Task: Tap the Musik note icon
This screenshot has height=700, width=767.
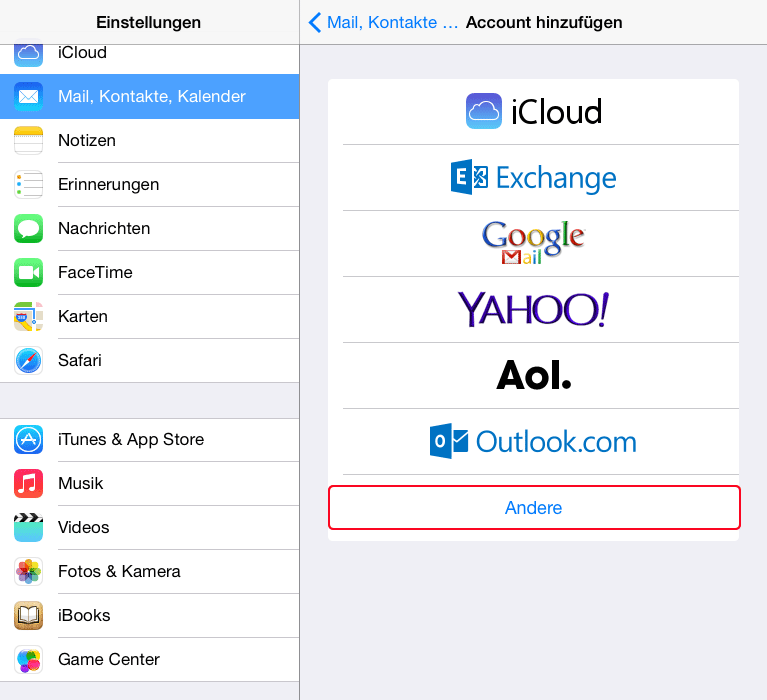Action: (x=28, y=483)
